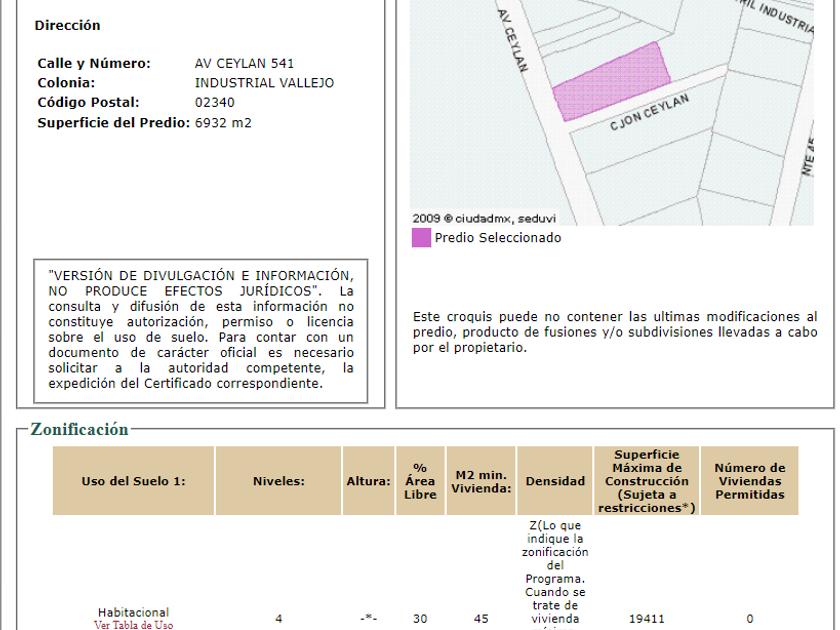Click the Habitacional land use cell
The width and height of the screenshot is (840, 630).
pyautogui.click(x=133, y=612)
